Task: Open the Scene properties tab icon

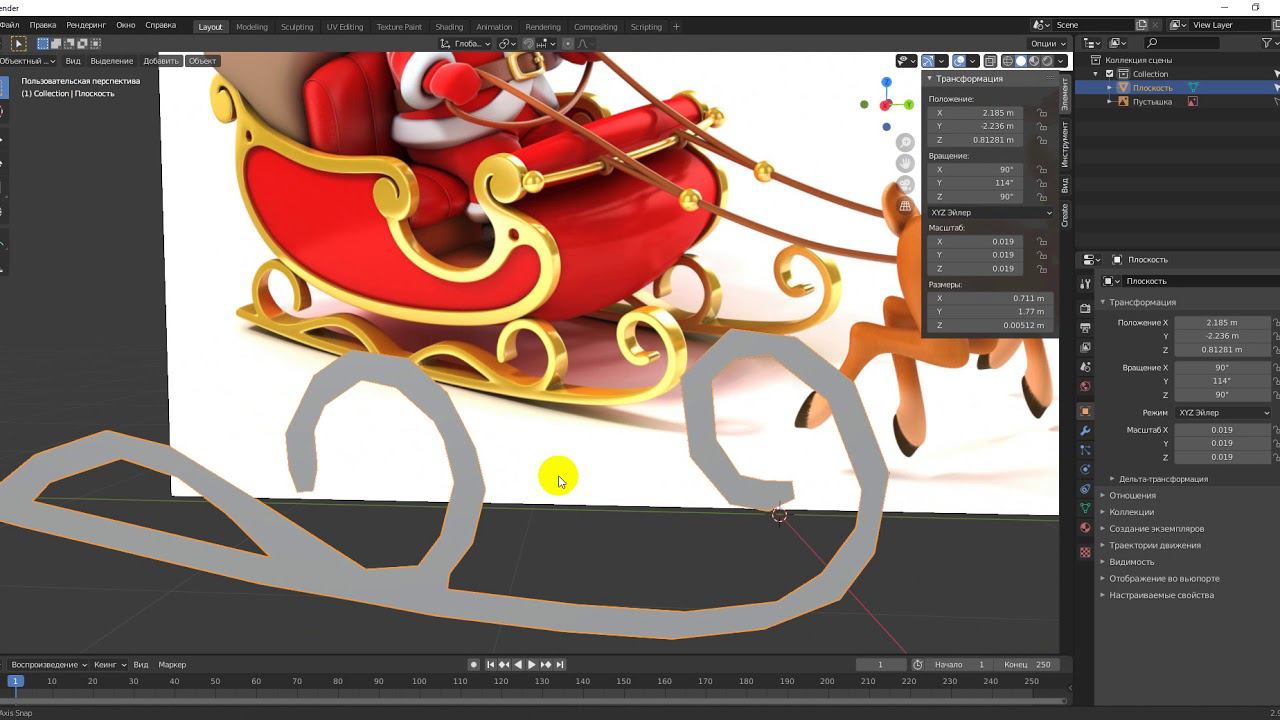Action: click(1085, 367)
